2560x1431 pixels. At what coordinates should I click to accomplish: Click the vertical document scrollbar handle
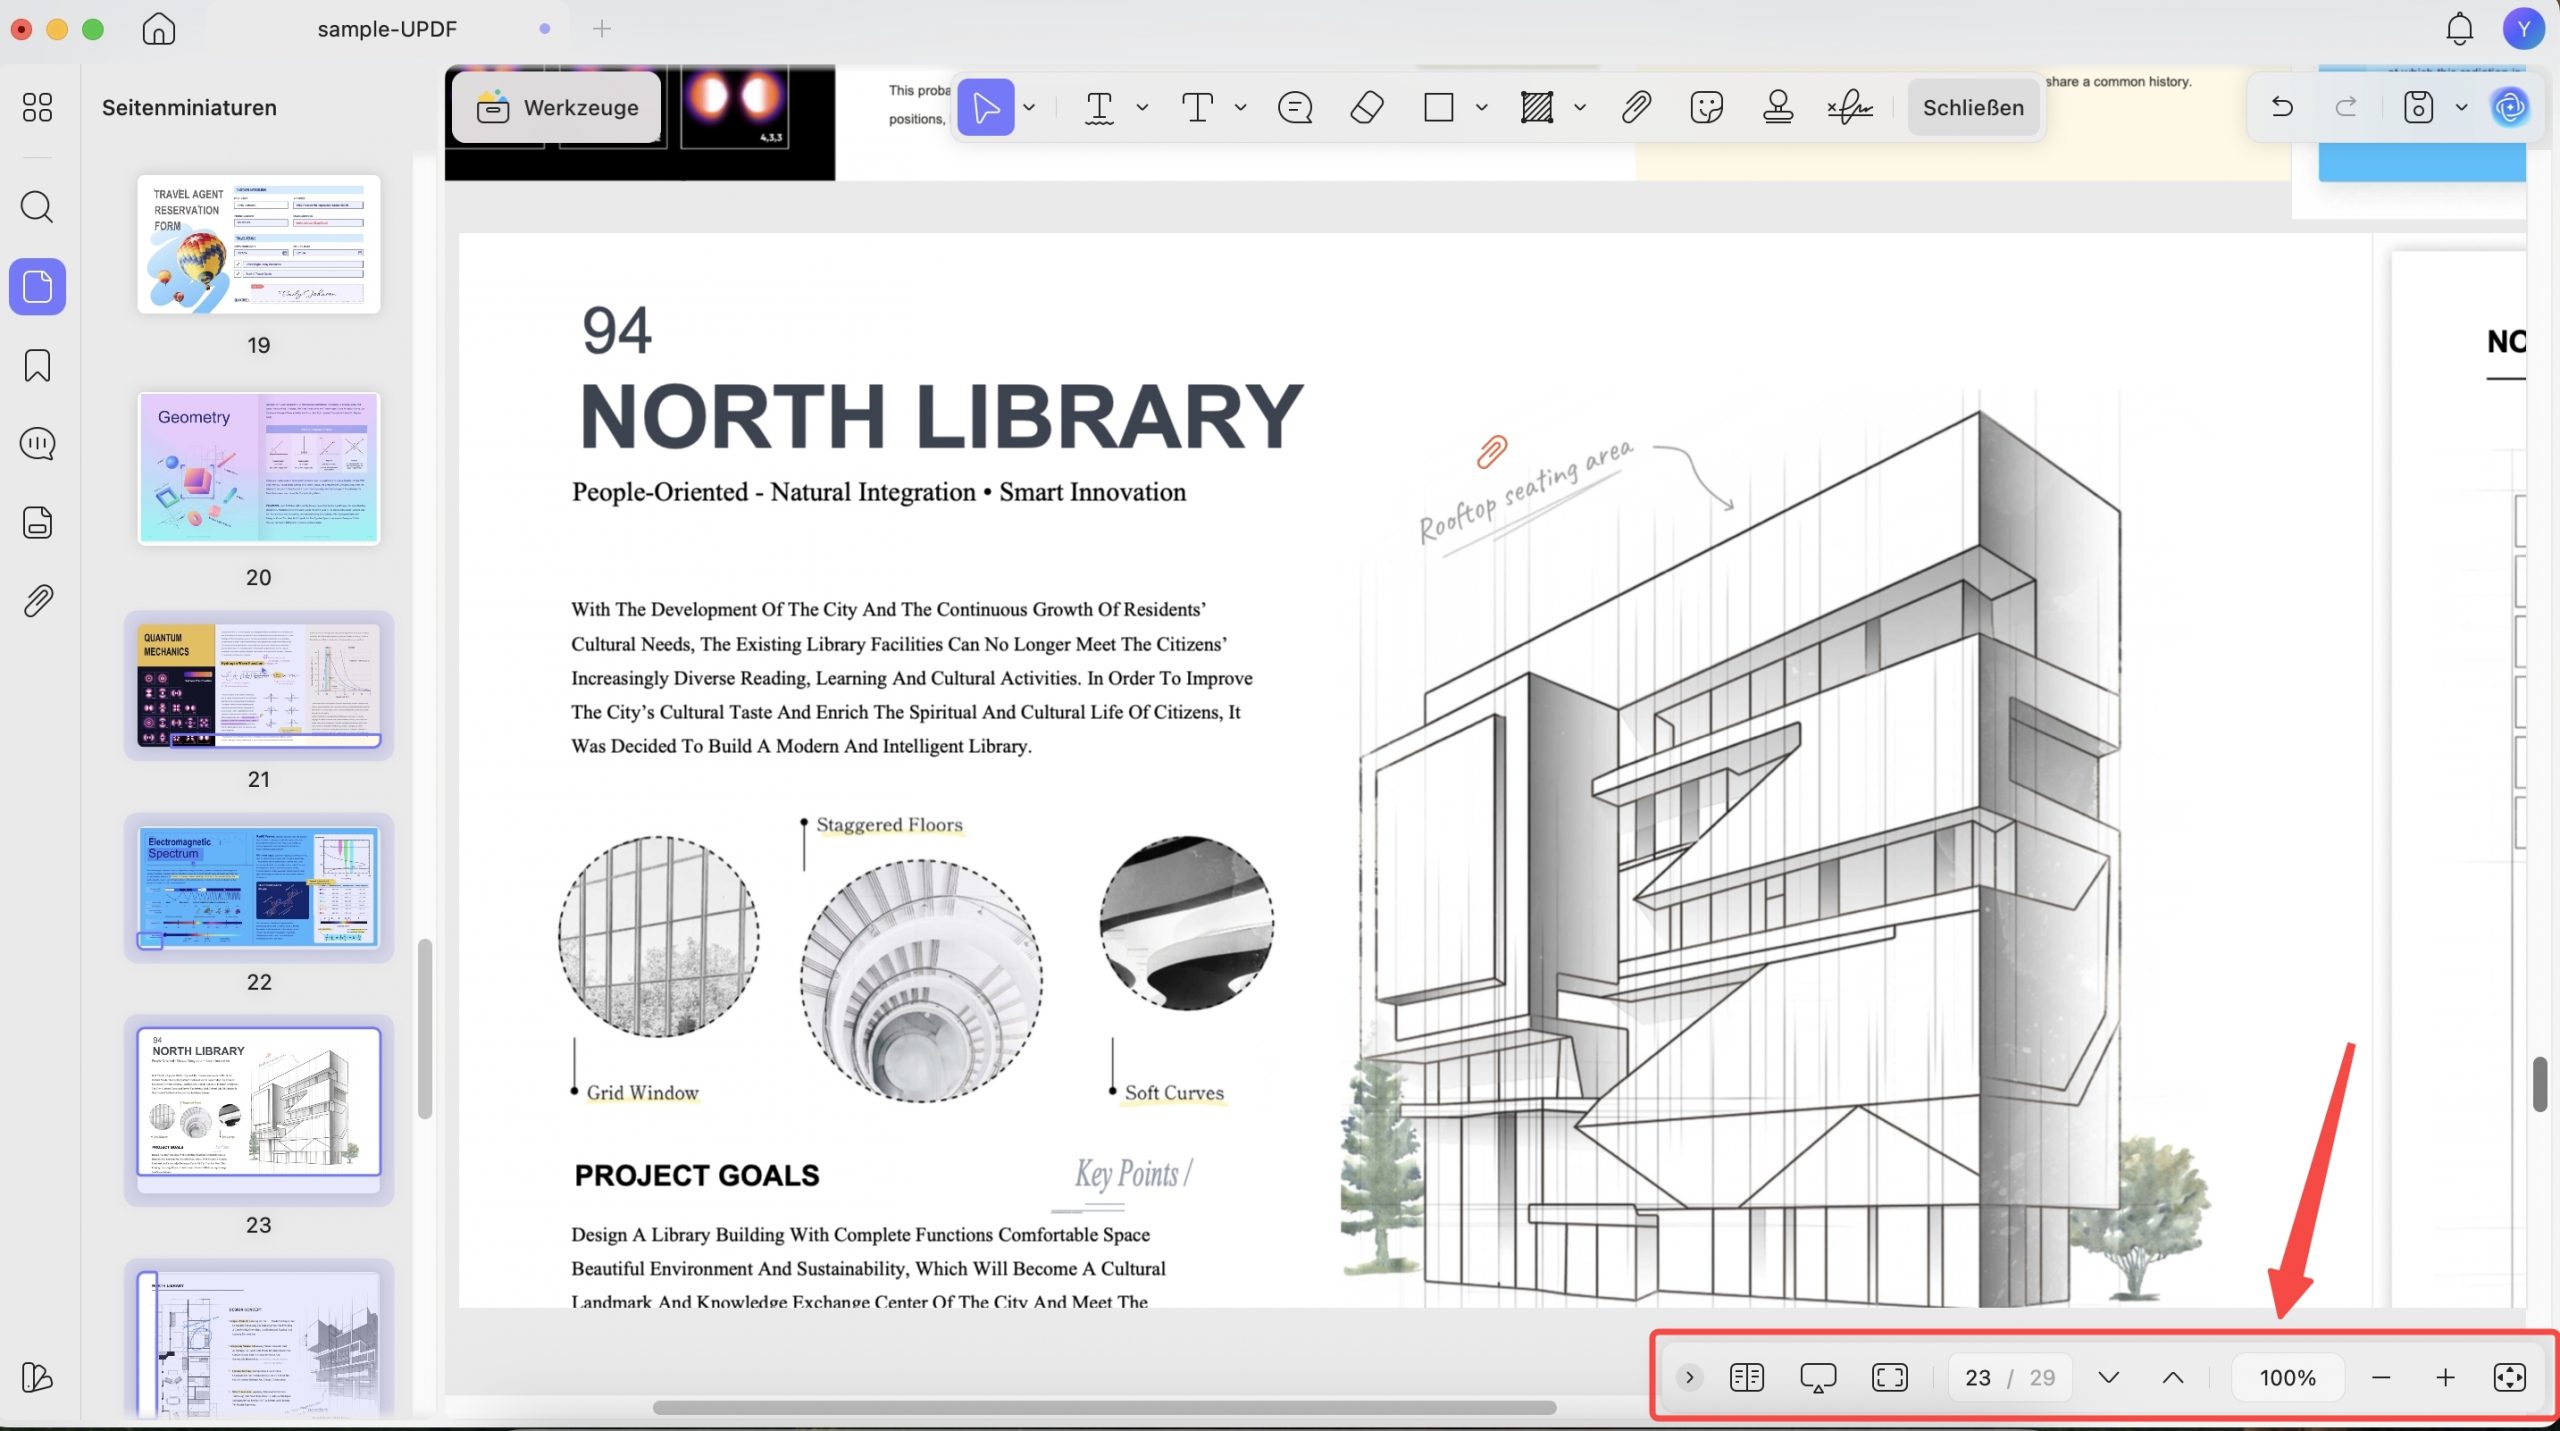click(x=2539, y=1083)
